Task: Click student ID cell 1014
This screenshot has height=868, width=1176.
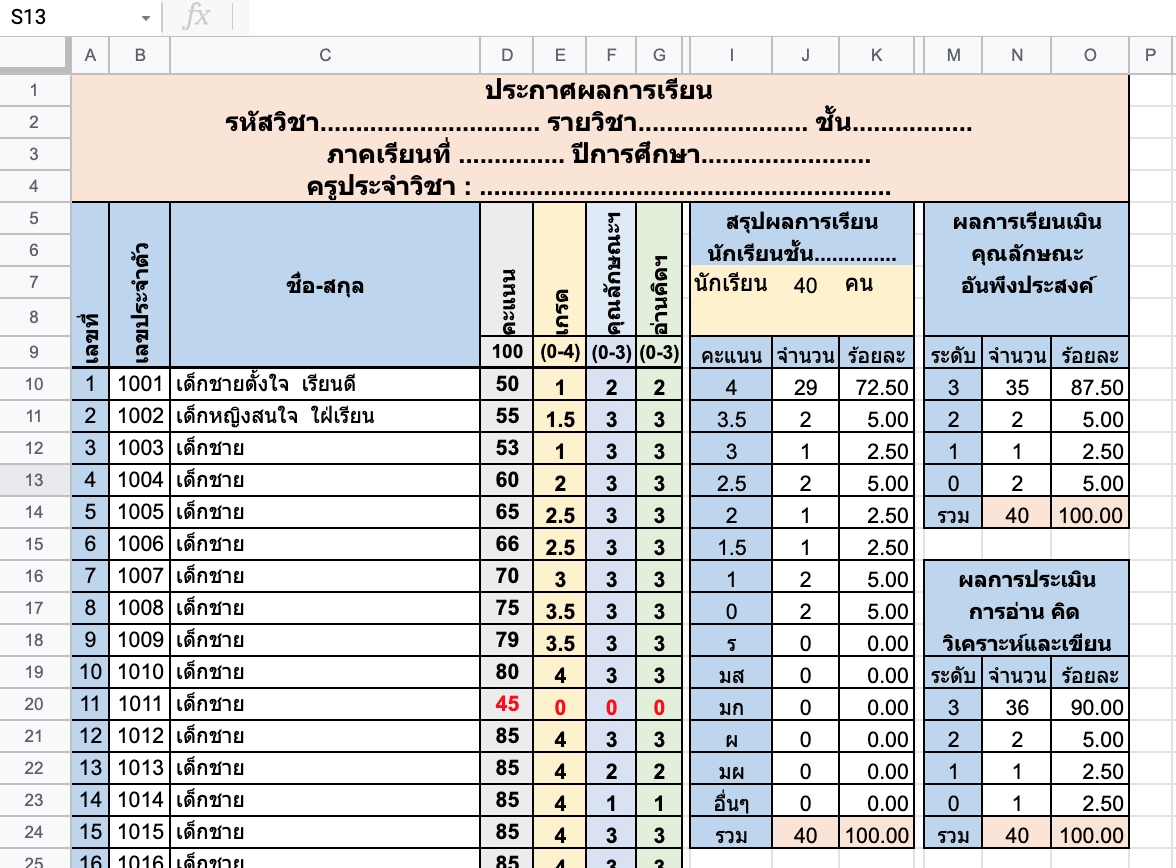Action: (x=140, y=800)
